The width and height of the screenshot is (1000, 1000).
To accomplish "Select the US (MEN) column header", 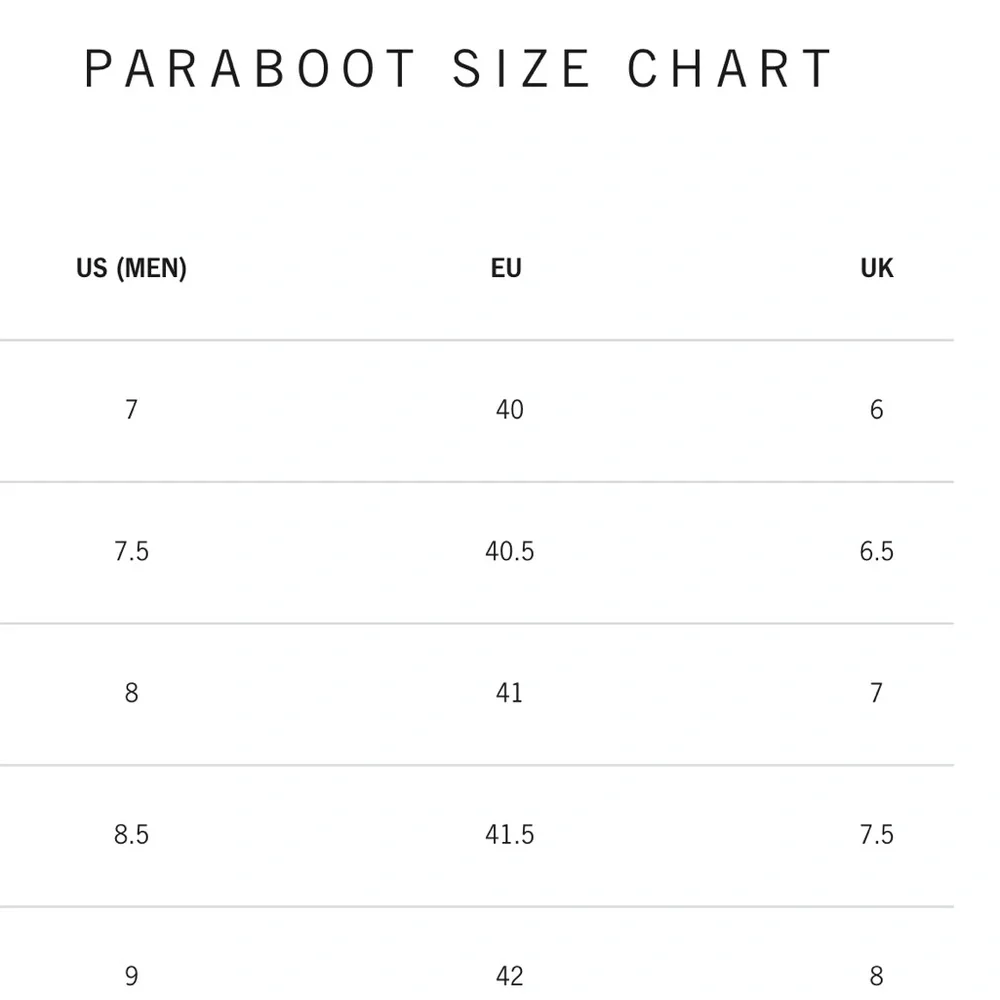I will [131, 268].
